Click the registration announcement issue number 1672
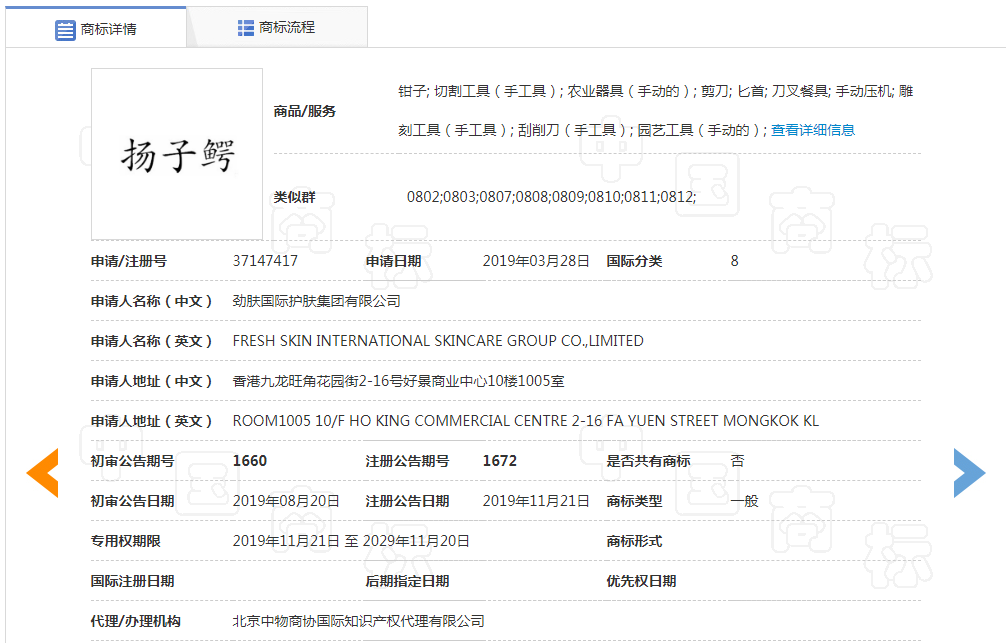Image resolution: width=1006 pixels, height=643 pixels. point(499,461)
